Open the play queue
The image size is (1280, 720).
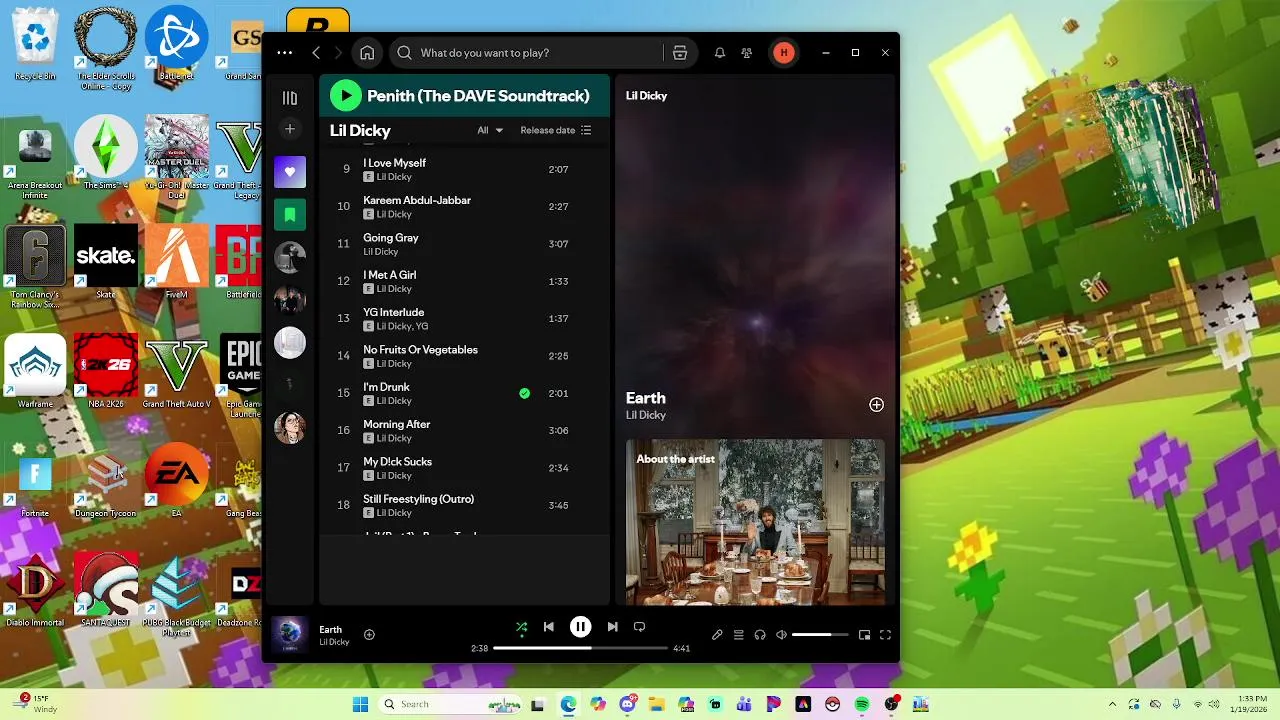(739, 635)
